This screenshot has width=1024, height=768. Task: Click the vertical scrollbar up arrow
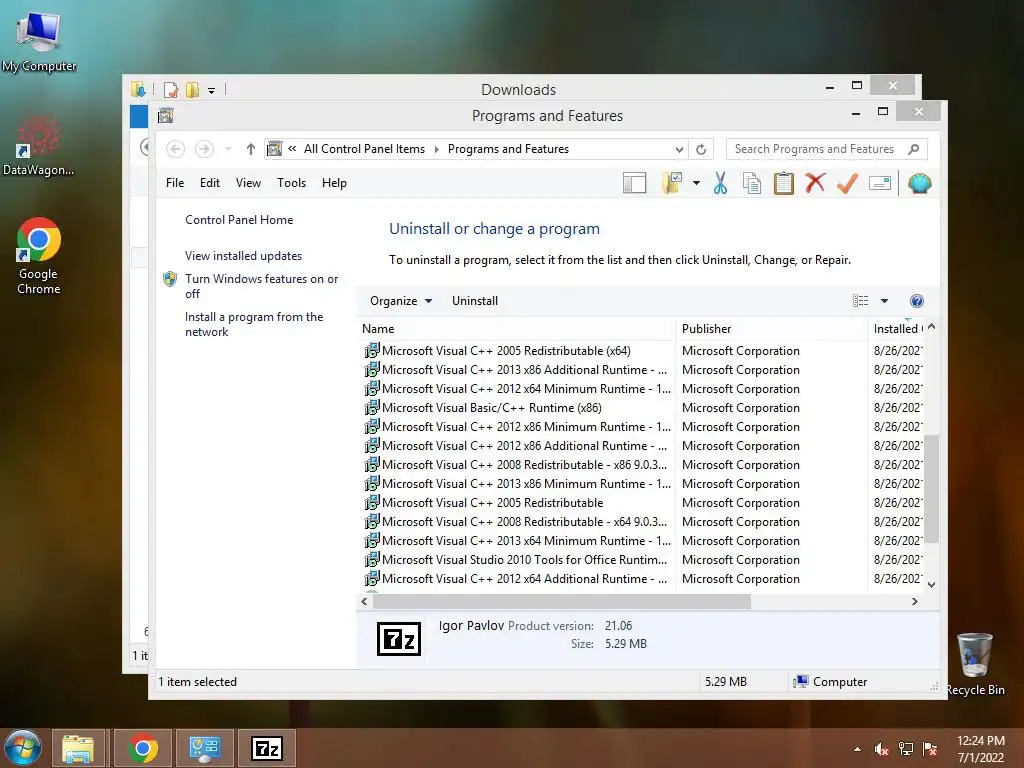(x=932, y=327)
